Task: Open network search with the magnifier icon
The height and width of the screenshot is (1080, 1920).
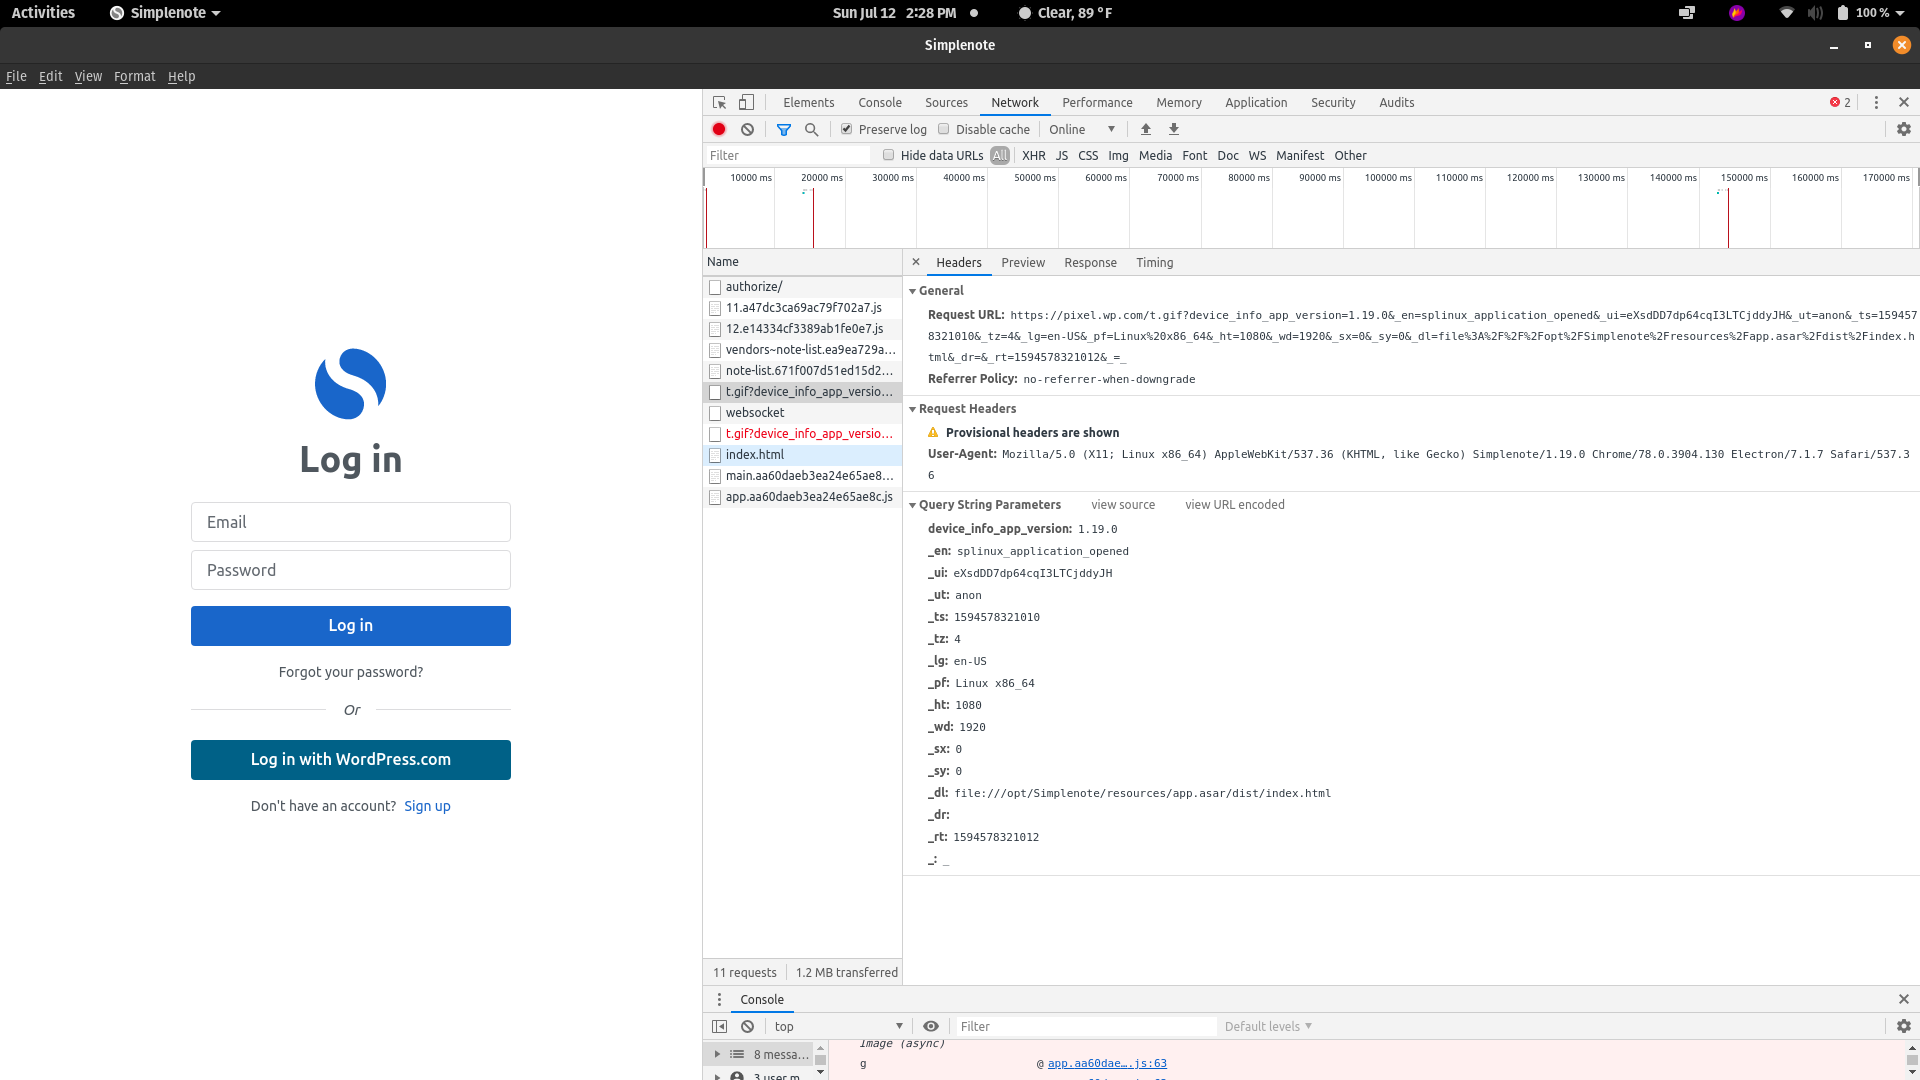Action: point(812,129)
